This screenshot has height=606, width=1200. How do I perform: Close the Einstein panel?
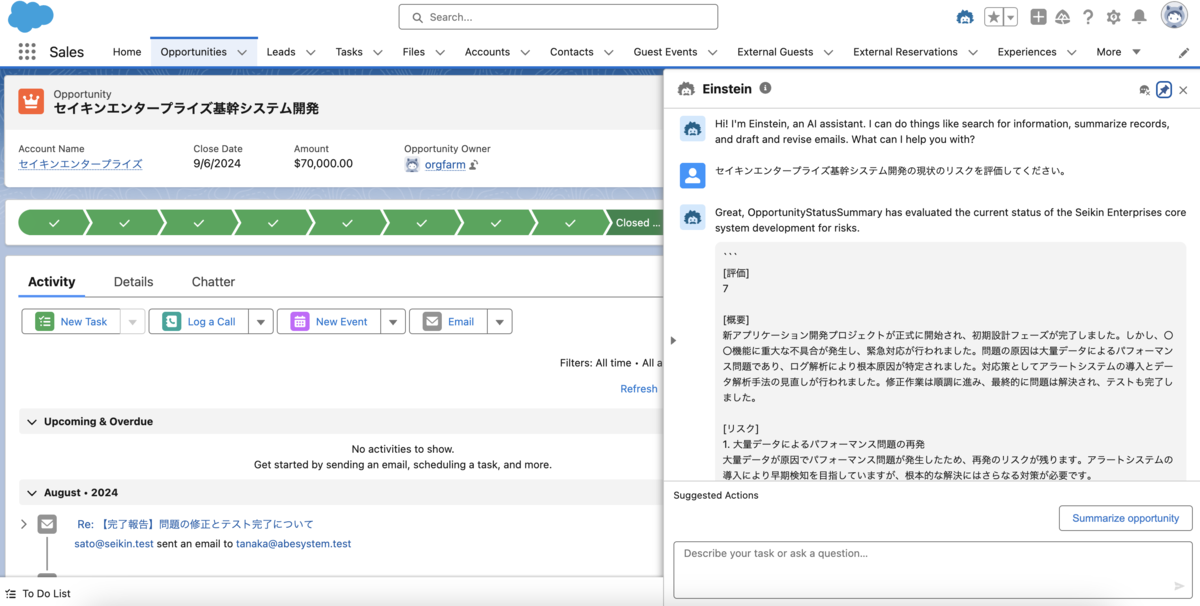click(x=1183, y=90)
